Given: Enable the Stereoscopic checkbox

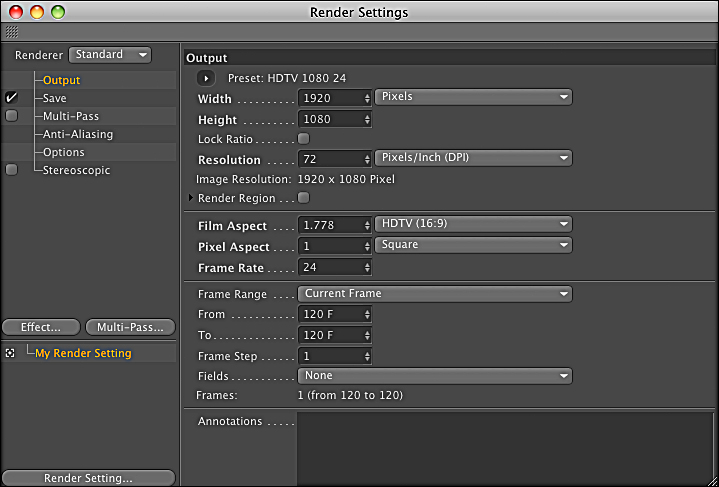Looking at the screenshot, I should click(x=12, y=170).
